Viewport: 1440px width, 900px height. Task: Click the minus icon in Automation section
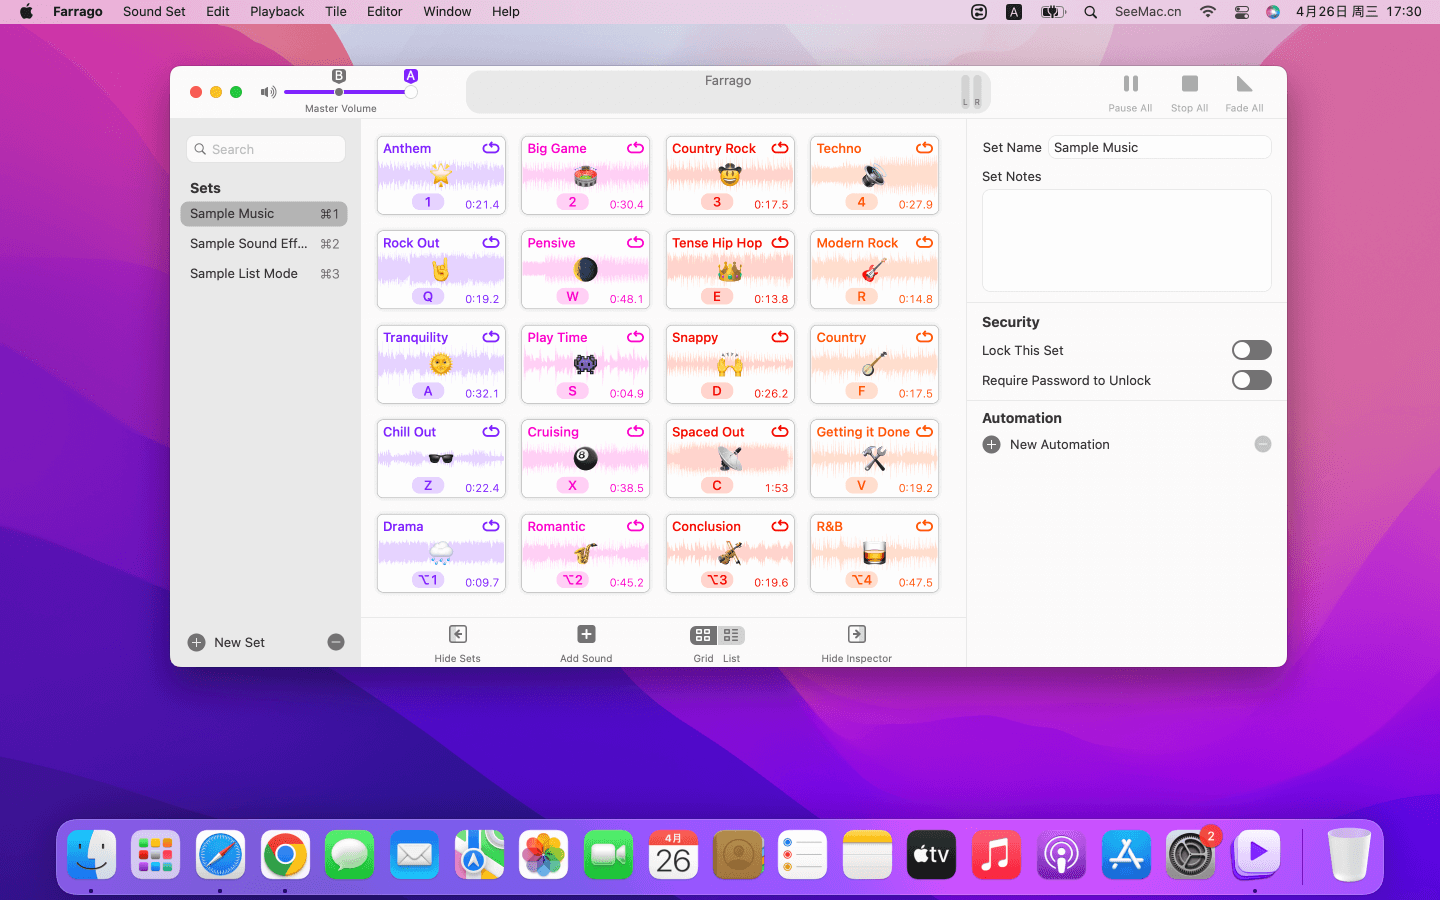1263,444
